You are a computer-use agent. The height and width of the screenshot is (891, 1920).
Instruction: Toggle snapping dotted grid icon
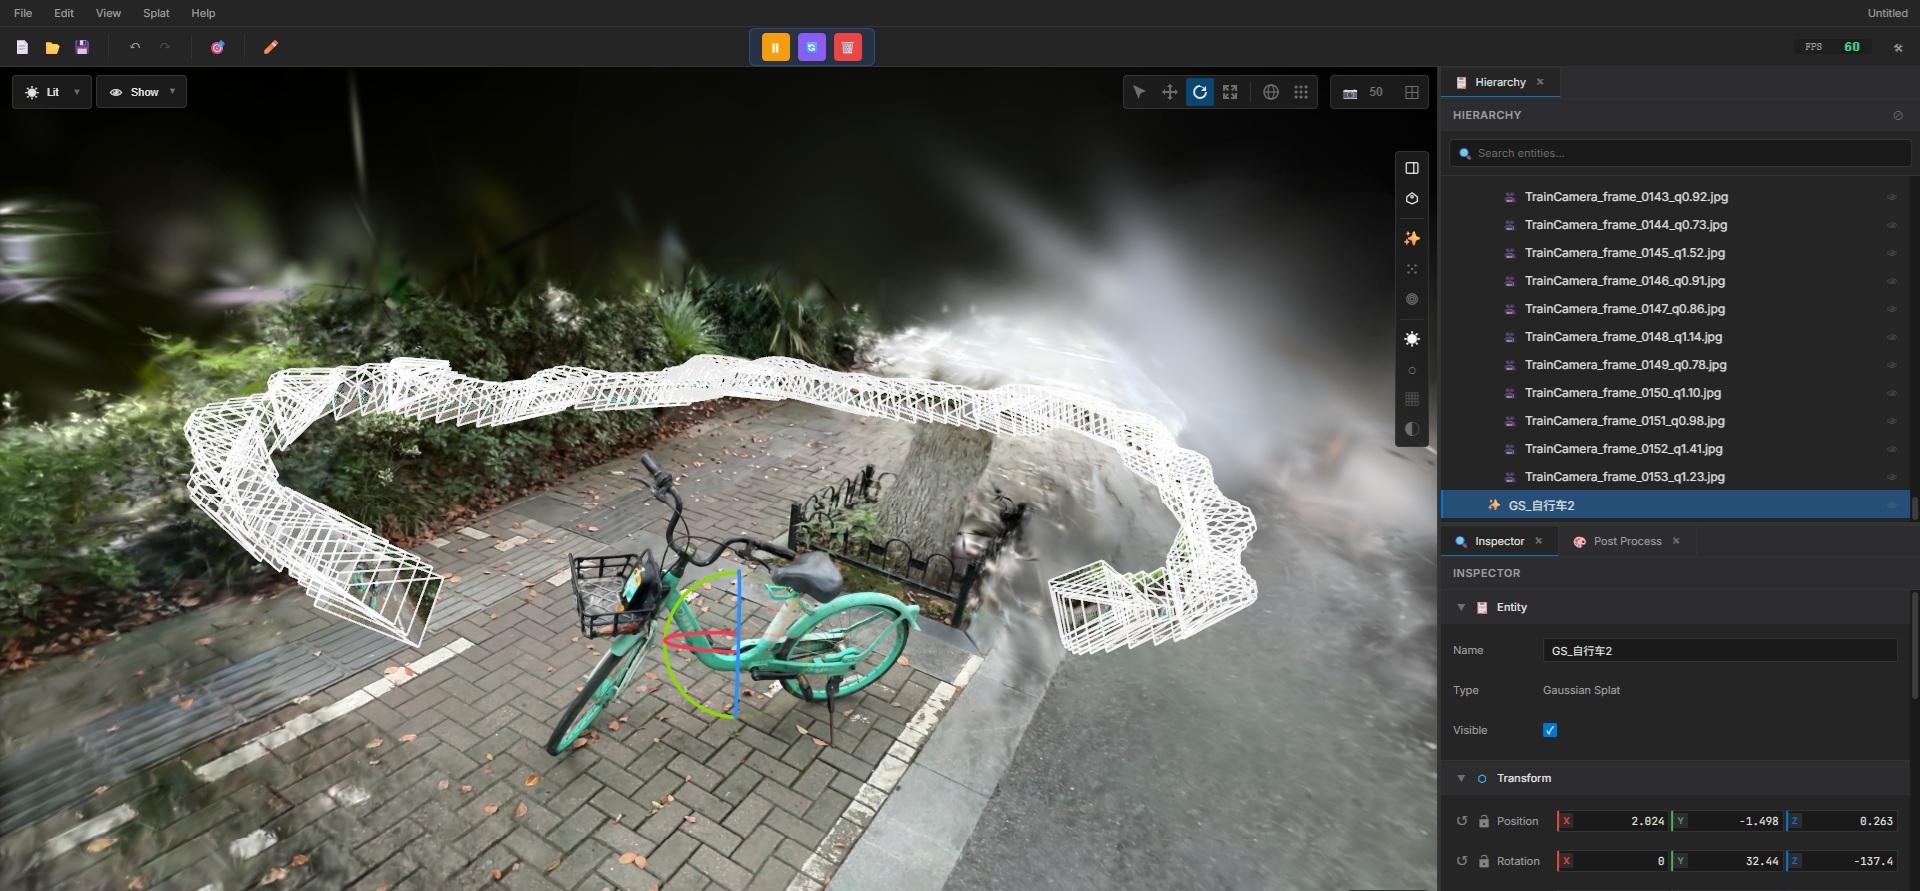coord(1301,92)
